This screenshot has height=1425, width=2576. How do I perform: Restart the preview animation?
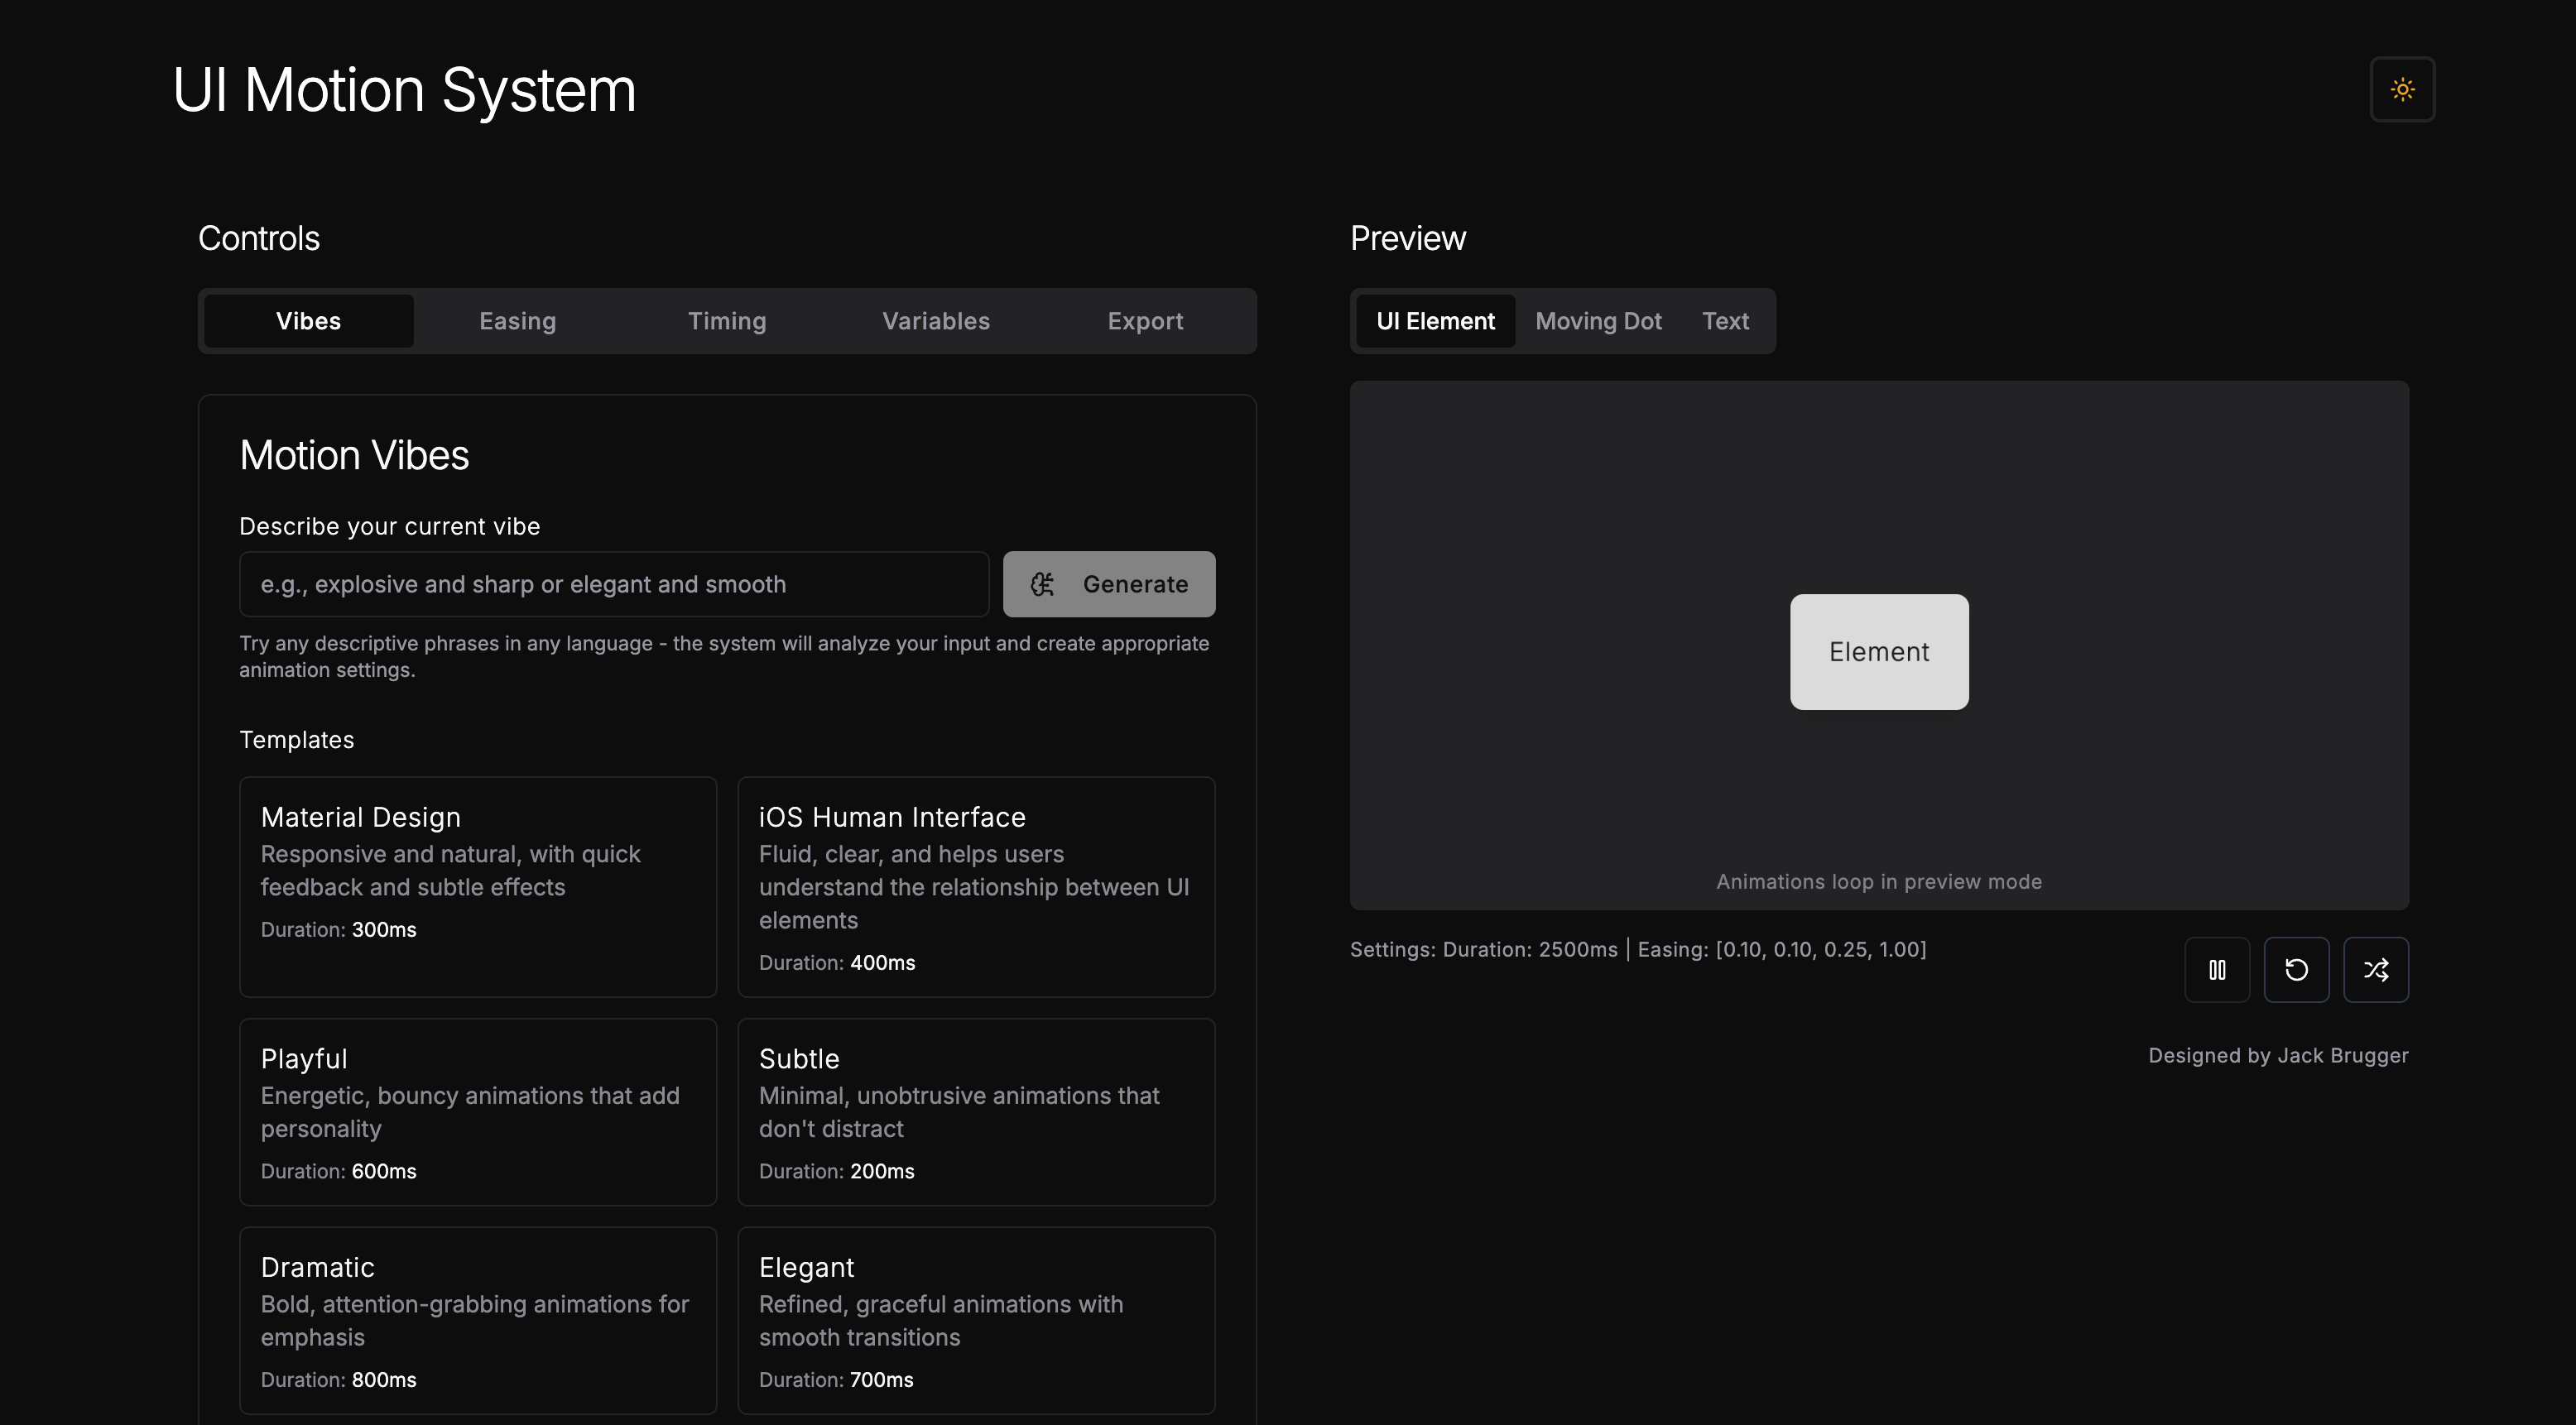[2297, 969]
